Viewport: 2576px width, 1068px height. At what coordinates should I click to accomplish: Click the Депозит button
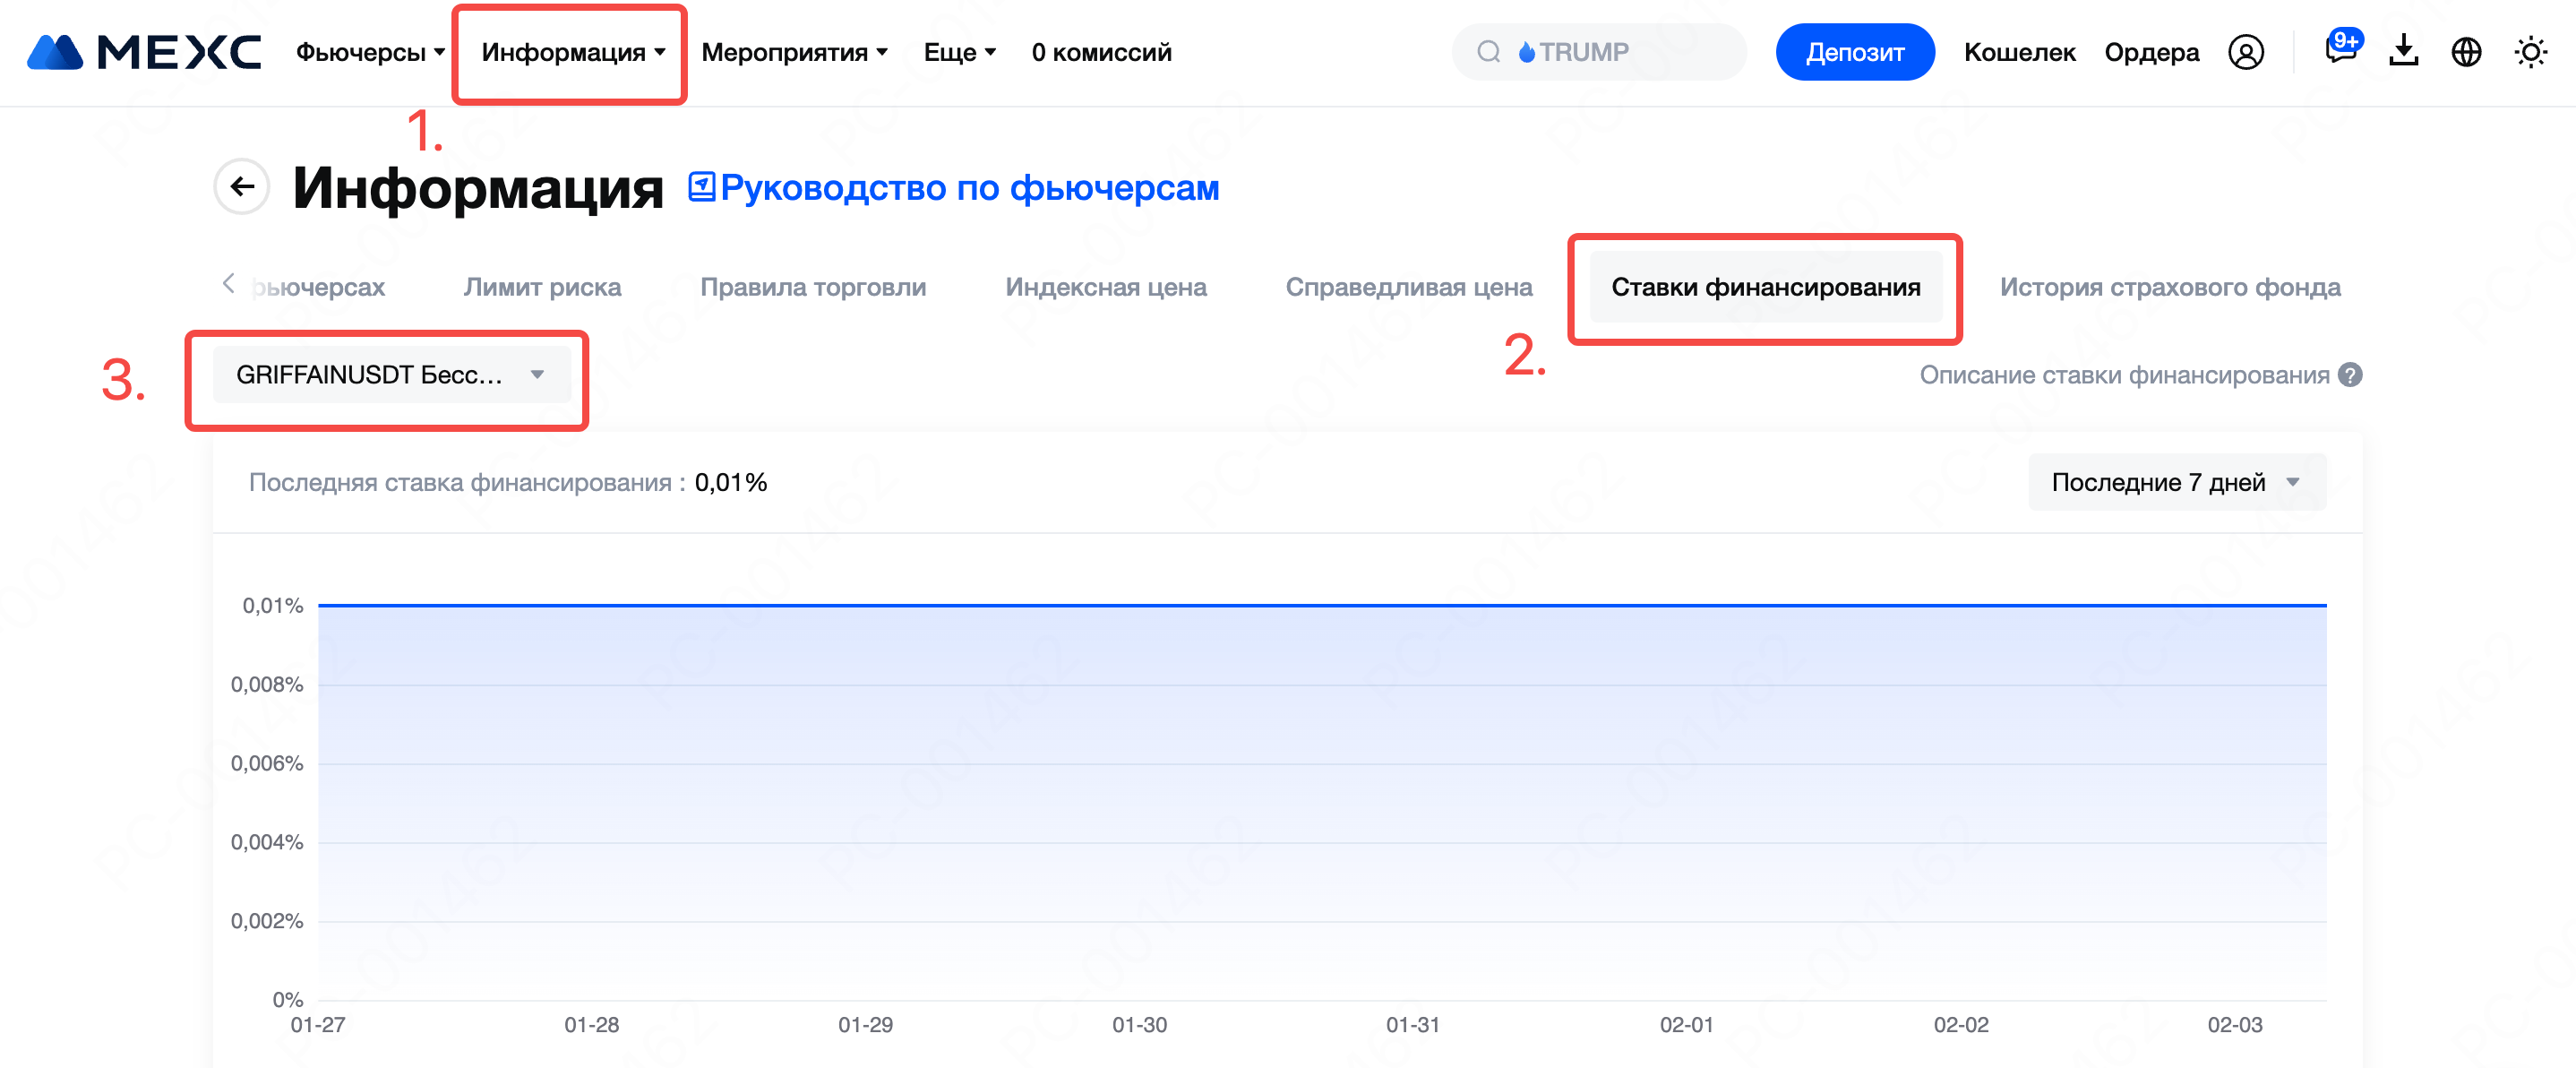(1854, 52)
